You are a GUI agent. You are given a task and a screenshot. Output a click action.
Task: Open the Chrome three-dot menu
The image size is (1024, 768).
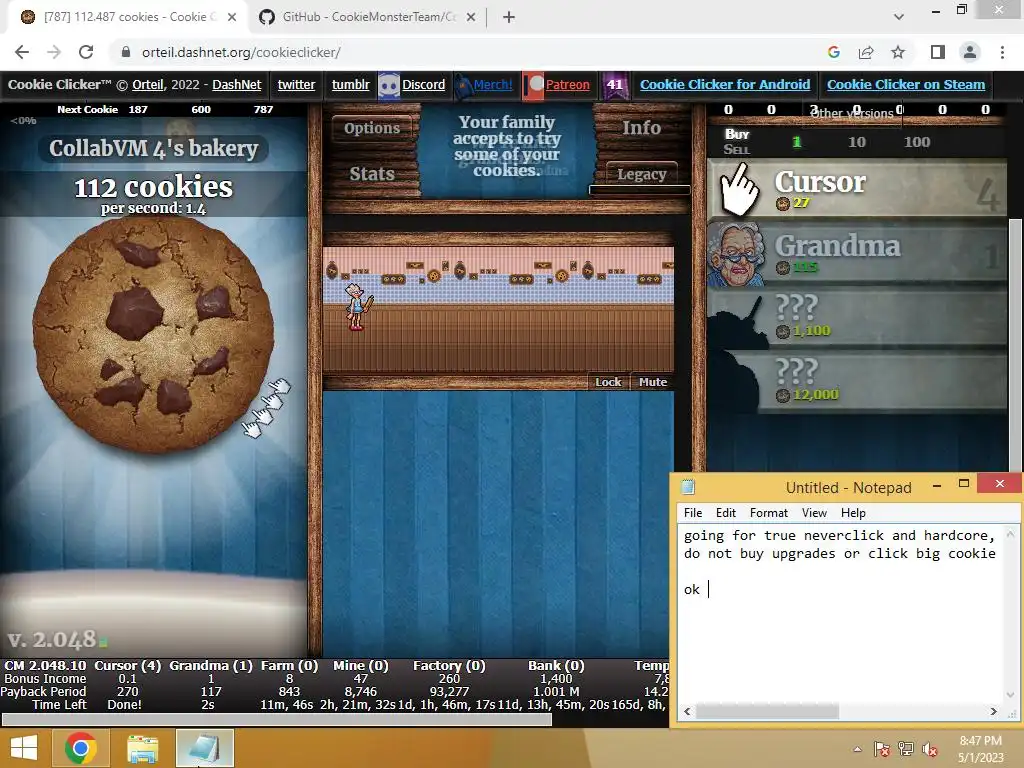(x=1002, y=52)
